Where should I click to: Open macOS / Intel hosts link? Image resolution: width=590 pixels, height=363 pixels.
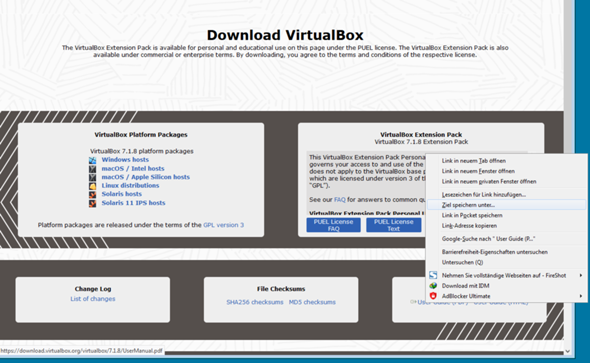[x=133, y=169]
